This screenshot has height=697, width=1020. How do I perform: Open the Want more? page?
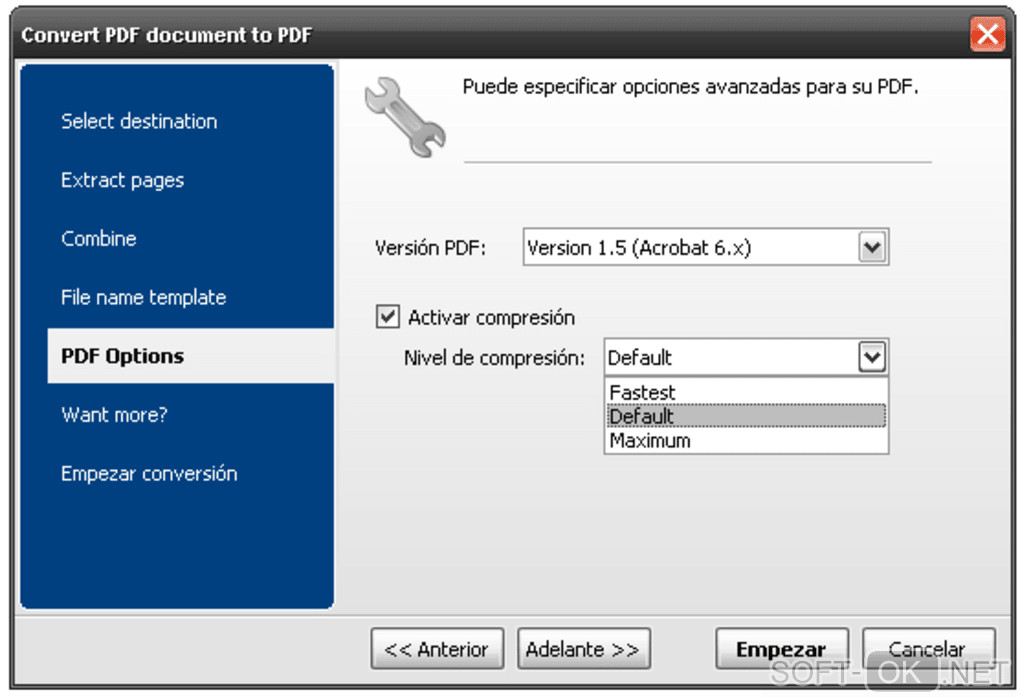(114, 414)
